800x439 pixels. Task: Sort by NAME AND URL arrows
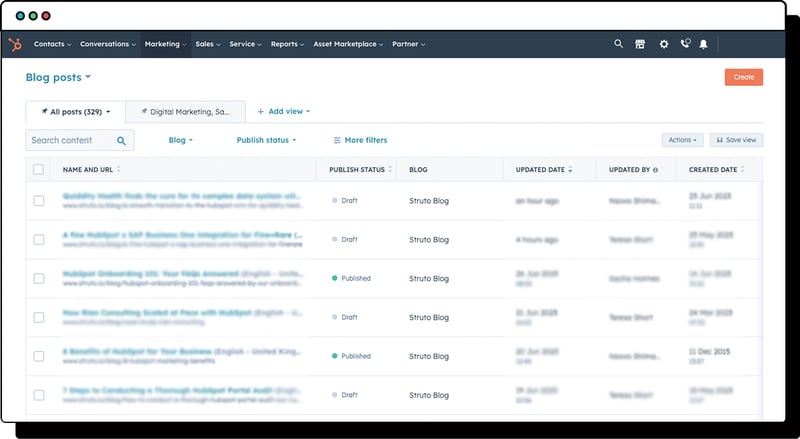119,169
